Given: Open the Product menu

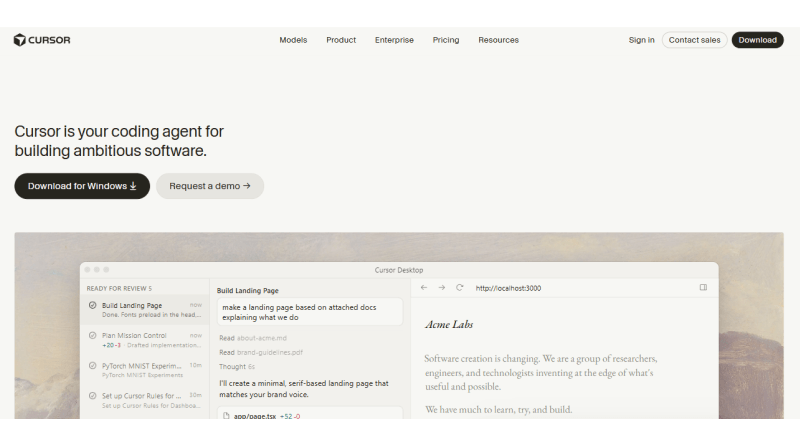Looking at the screenshot, I should click(341, 40).
